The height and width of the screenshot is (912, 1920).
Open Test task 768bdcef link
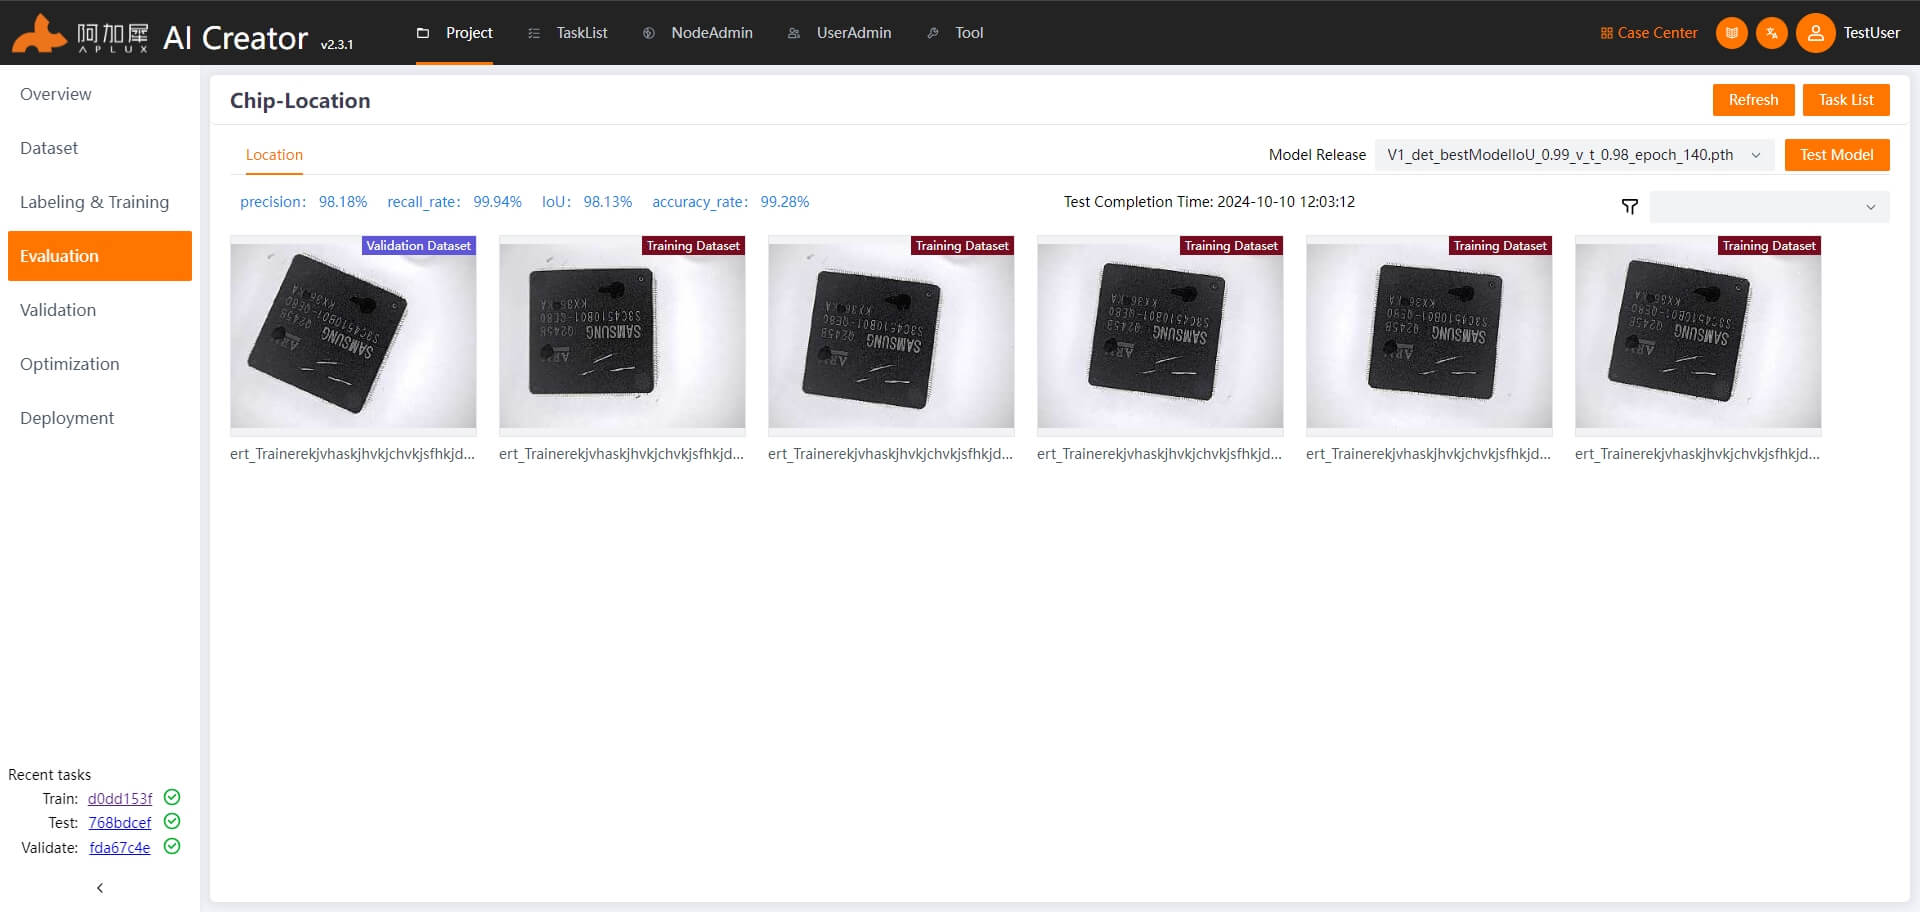click(x=120, y=822)
